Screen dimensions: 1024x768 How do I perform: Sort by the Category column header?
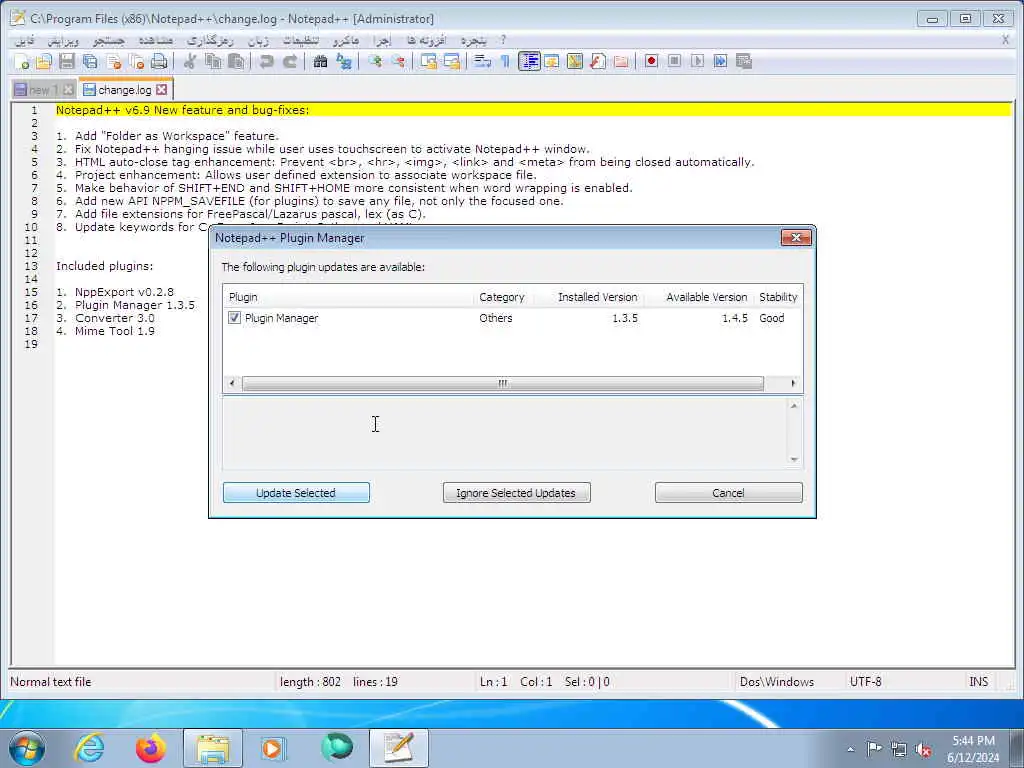502,297
